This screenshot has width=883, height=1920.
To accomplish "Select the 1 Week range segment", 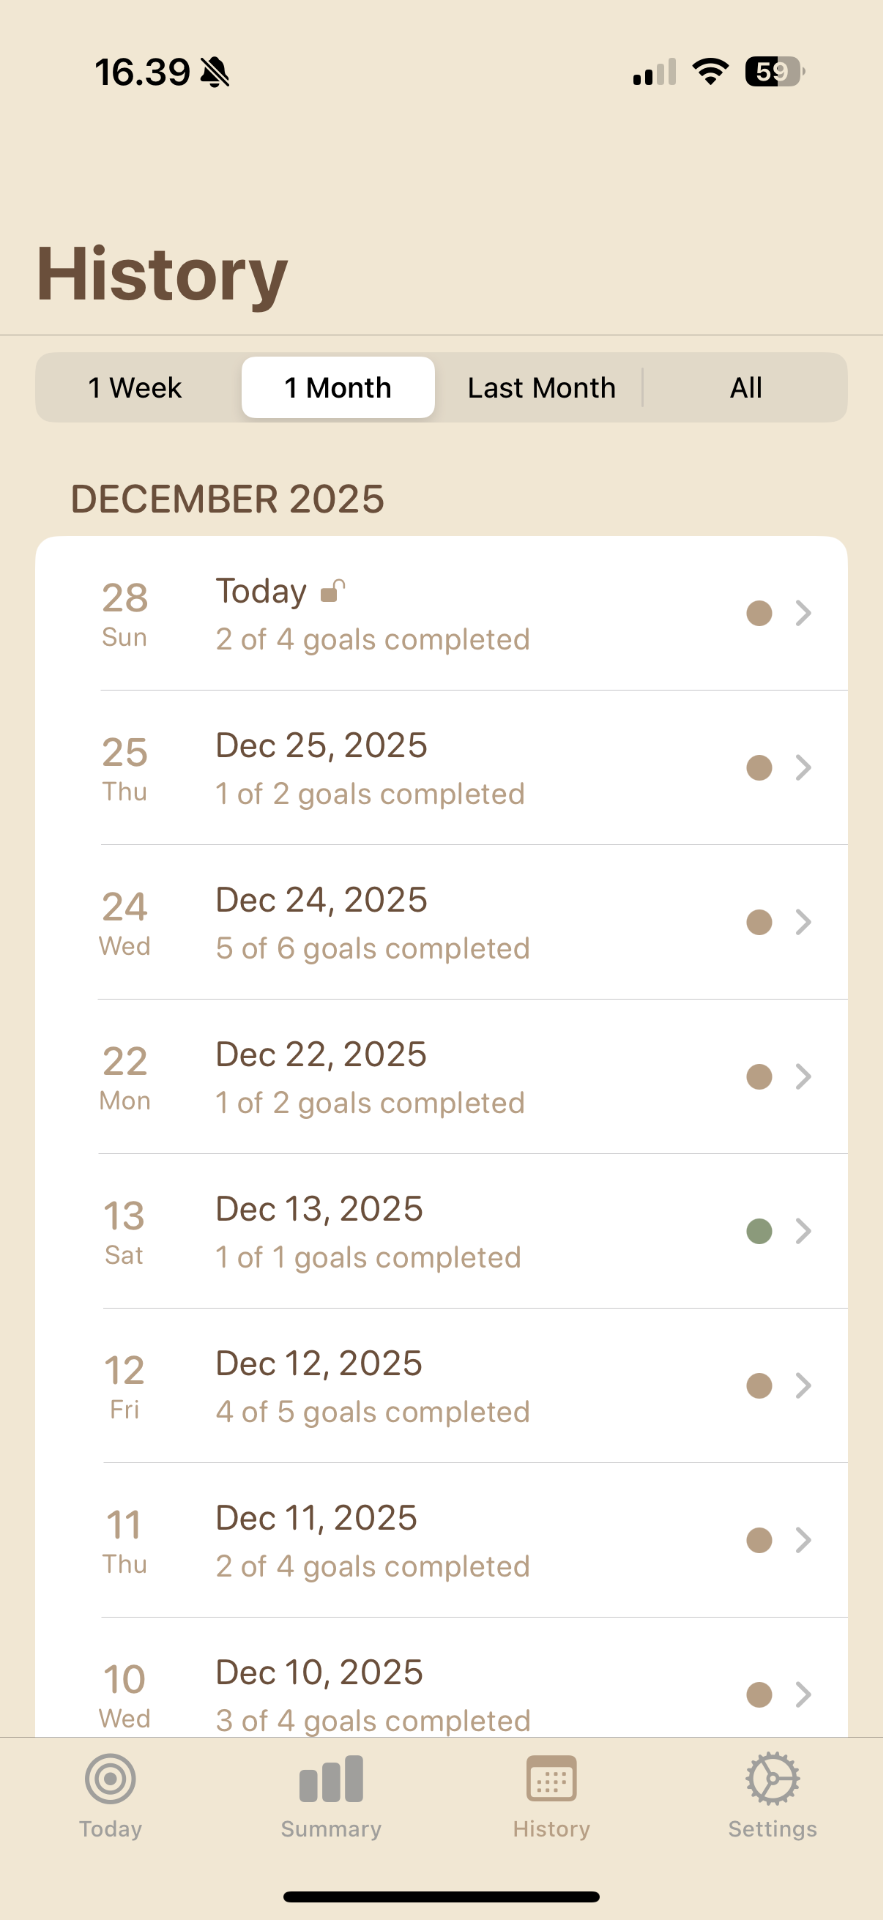I will tap(135, 388).
